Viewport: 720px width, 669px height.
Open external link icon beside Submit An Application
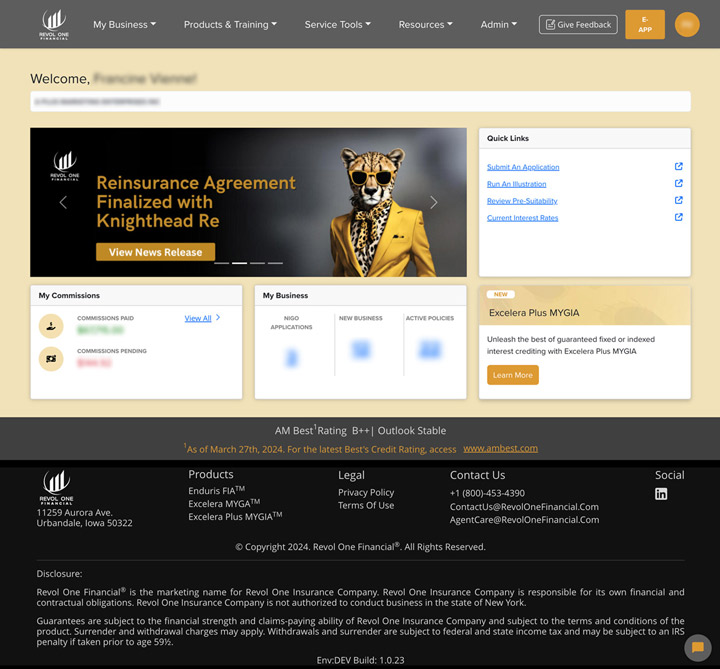pyautogui.click(x=679, y=167)
